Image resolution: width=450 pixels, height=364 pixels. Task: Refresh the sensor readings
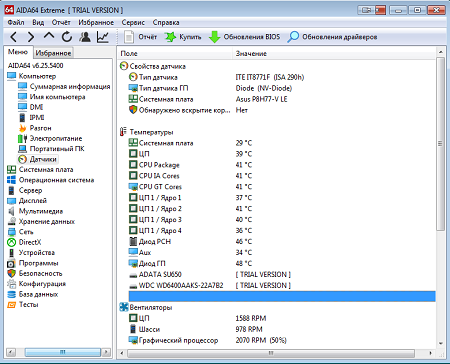pos(67,37)
